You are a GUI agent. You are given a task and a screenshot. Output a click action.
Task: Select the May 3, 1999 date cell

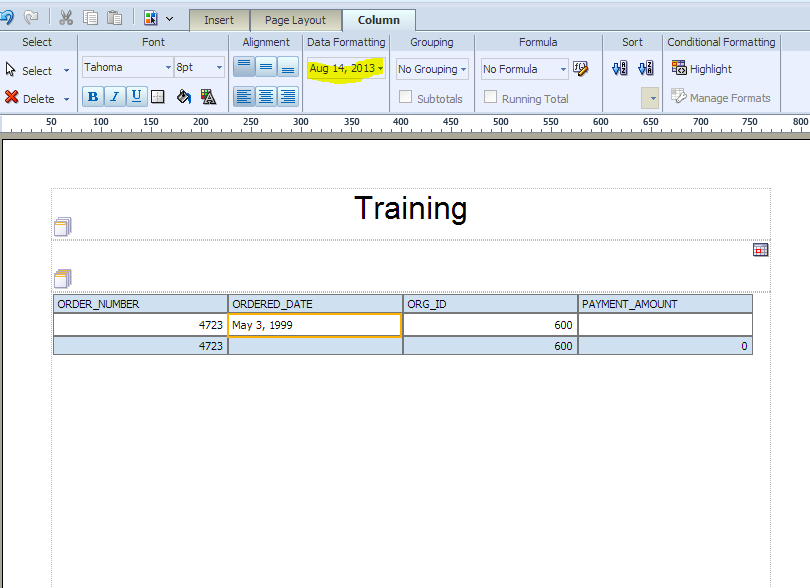tap(315, 325)
